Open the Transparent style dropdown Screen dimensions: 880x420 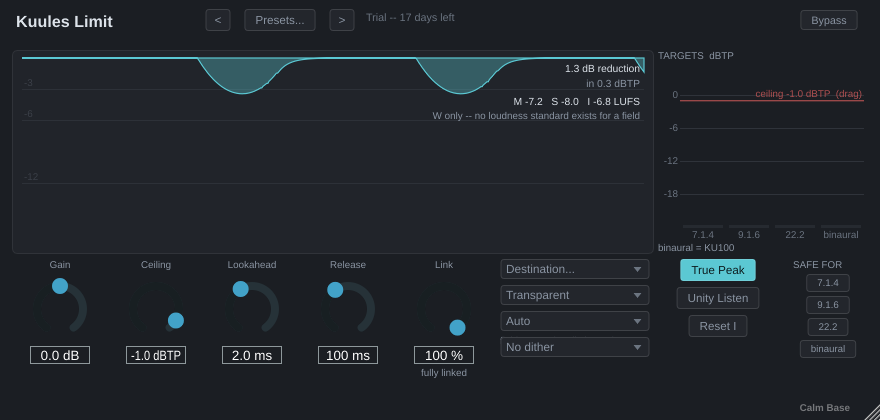575,295
